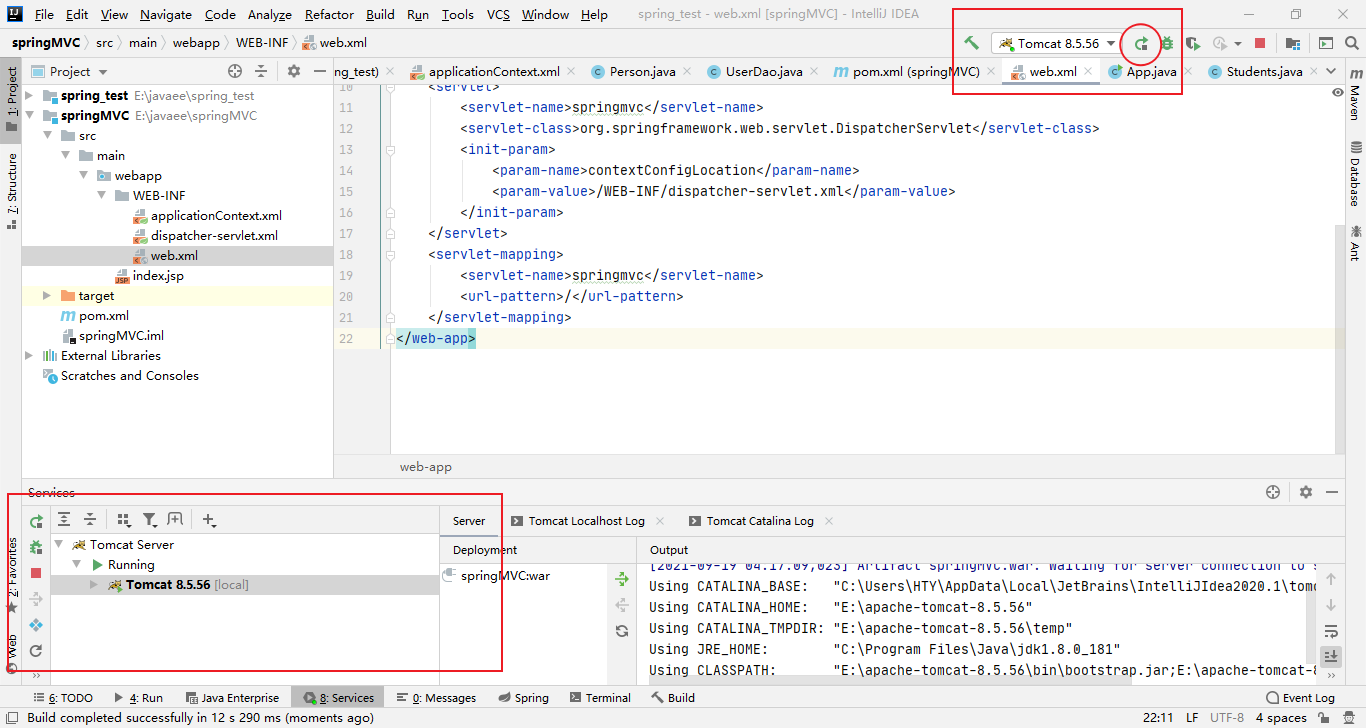Image resolution: width=1366 pixels, height=728 pixels.
Task: Close the web.xml editor tab
Action: [1089, 72]
